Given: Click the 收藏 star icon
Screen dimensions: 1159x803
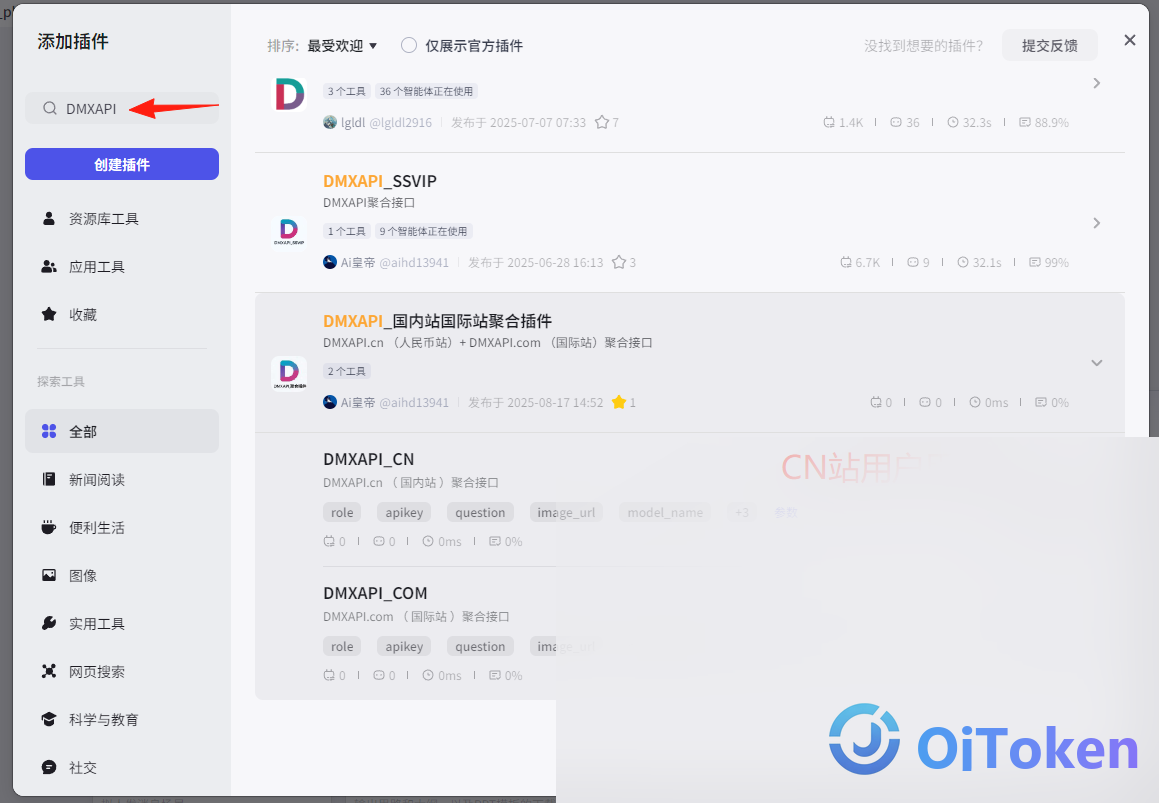Looking at the screenshot, I should [x=49, y=314].
